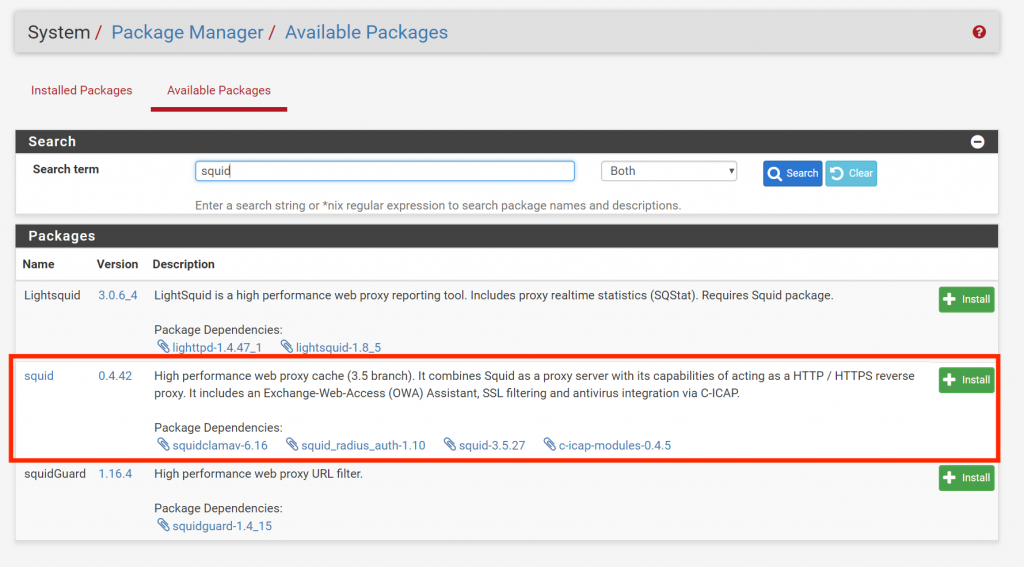Open the Both search scope dropdown
1024x567 pixels.
click(x=669, y=171)
